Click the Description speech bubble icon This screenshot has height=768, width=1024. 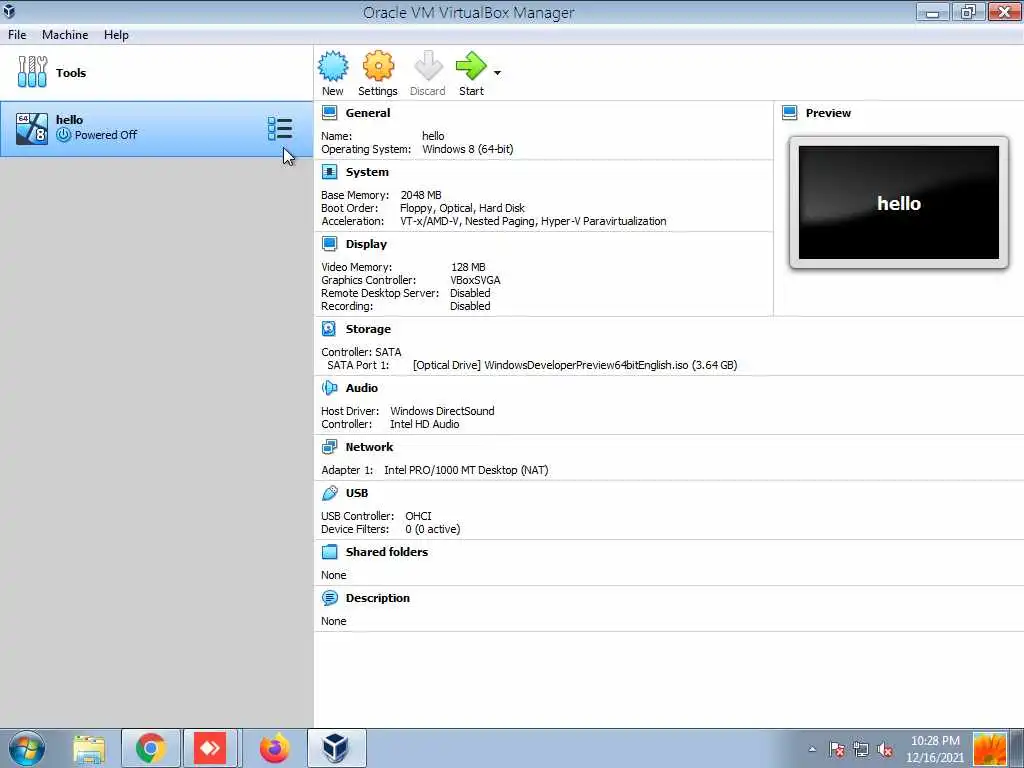330,598
